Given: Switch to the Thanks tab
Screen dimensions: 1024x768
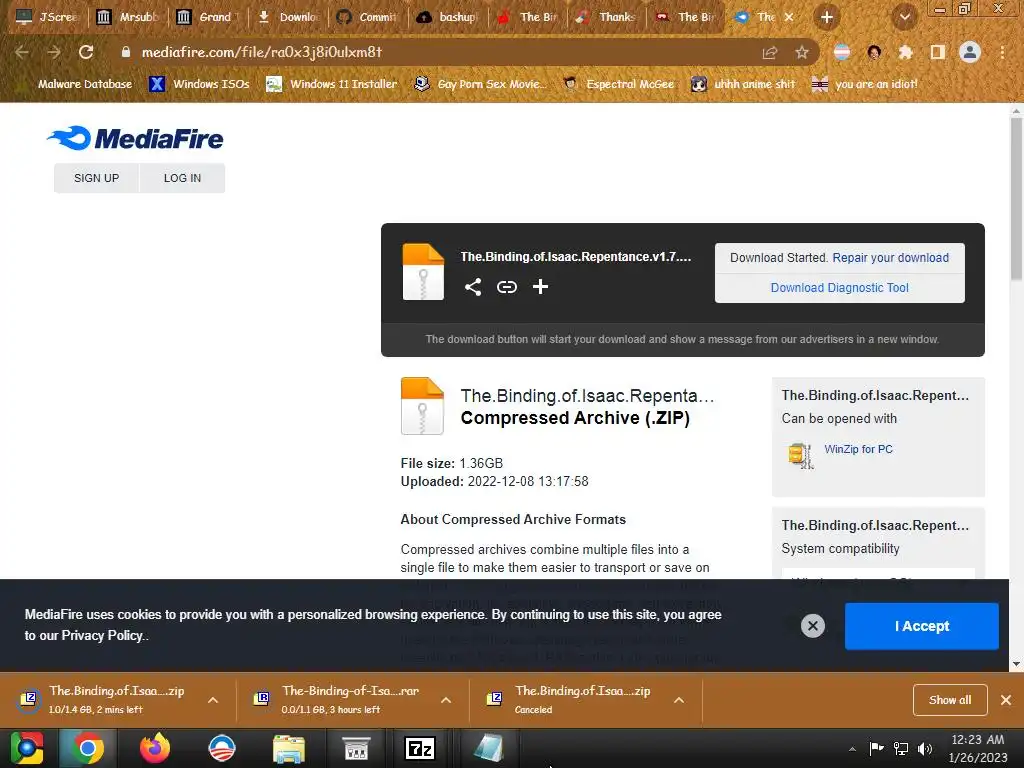Looking at the screenshot, I should [607, 17].
